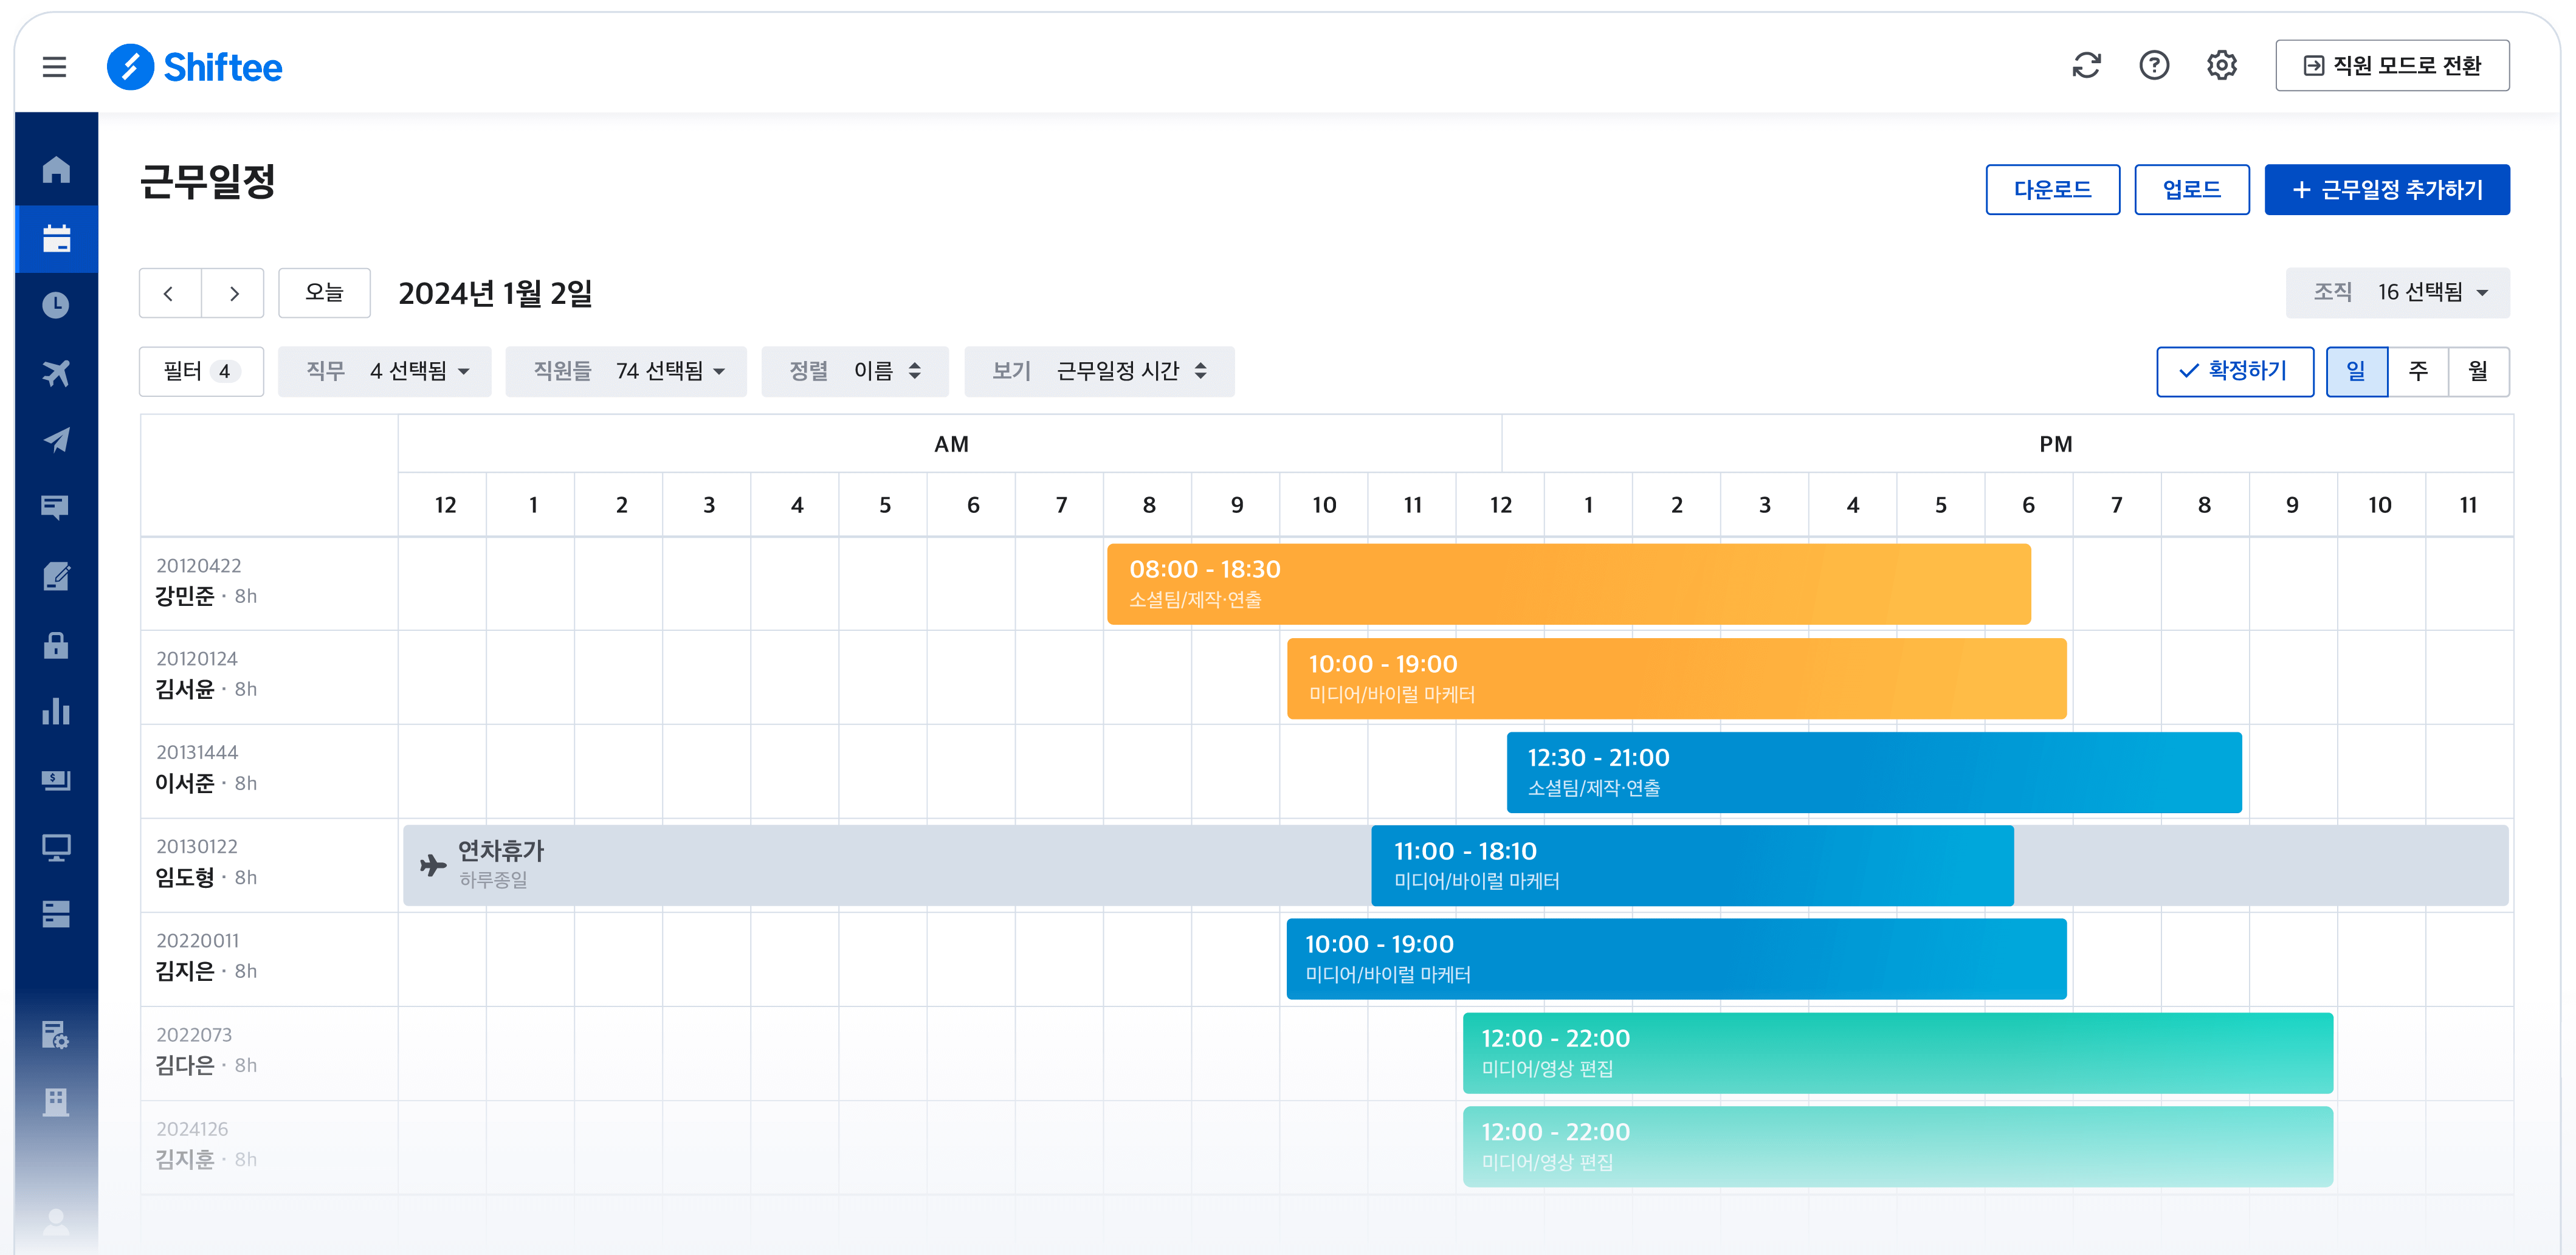Open 김서윤's orange 10:00 - 19:00 shift
Screen dimensions: 2576x1255
(1676, 678)
